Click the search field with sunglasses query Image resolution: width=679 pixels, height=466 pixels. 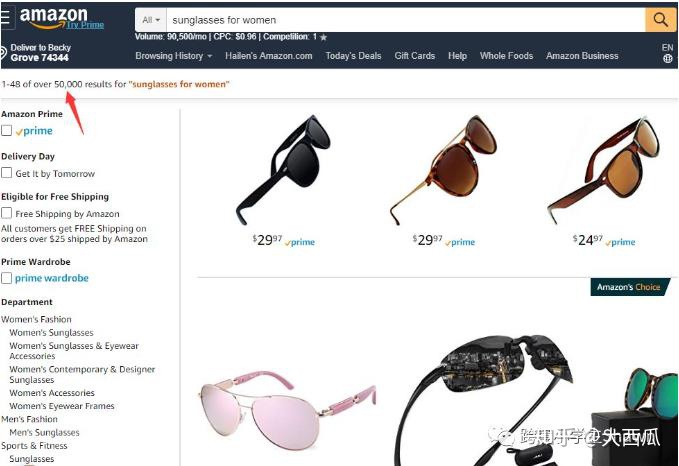click(406, 20)
